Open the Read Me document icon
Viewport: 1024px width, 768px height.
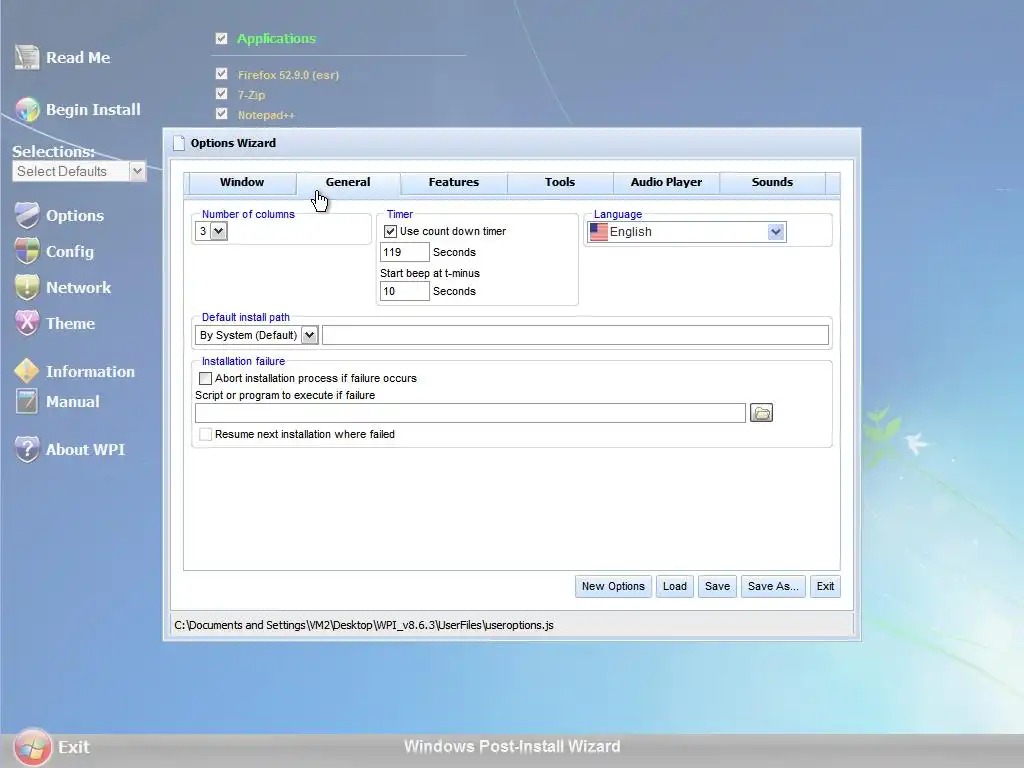(x=27, y=57)
